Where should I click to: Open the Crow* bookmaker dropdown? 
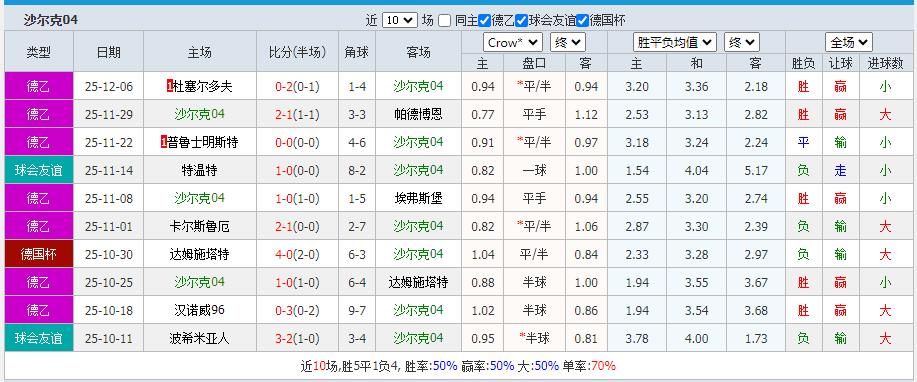(x=512, y=43)
